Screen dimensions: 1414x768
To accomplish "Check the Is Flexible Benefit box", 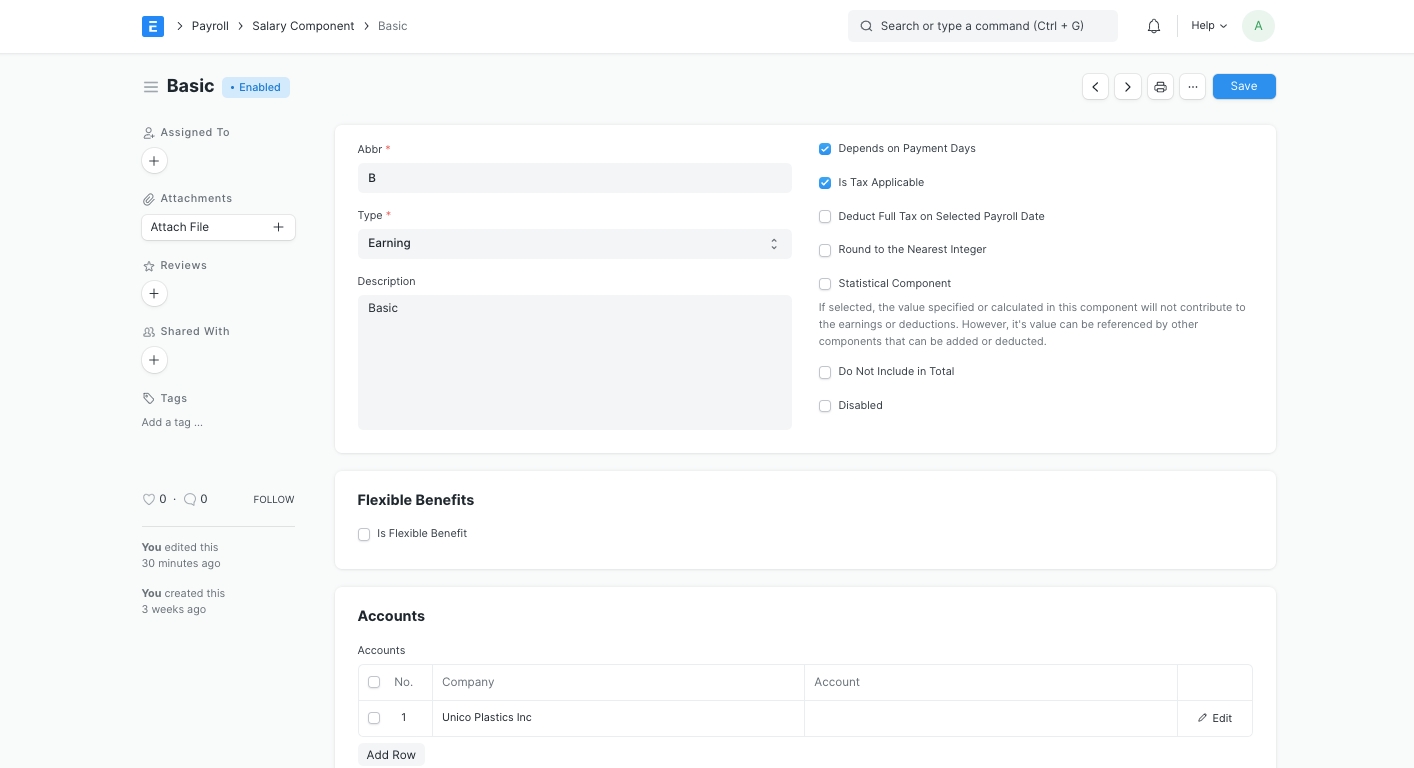I will point(364,534).
